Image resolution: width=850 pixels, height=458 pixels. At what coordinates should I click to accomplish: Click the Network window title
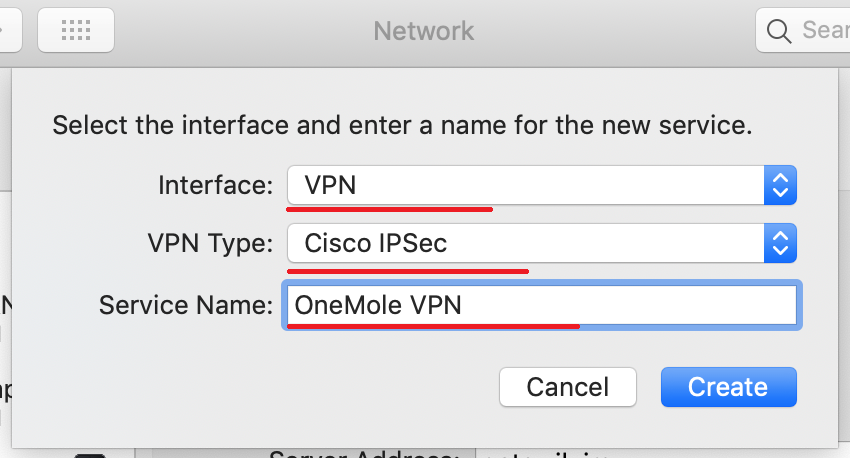click(423, 31)
